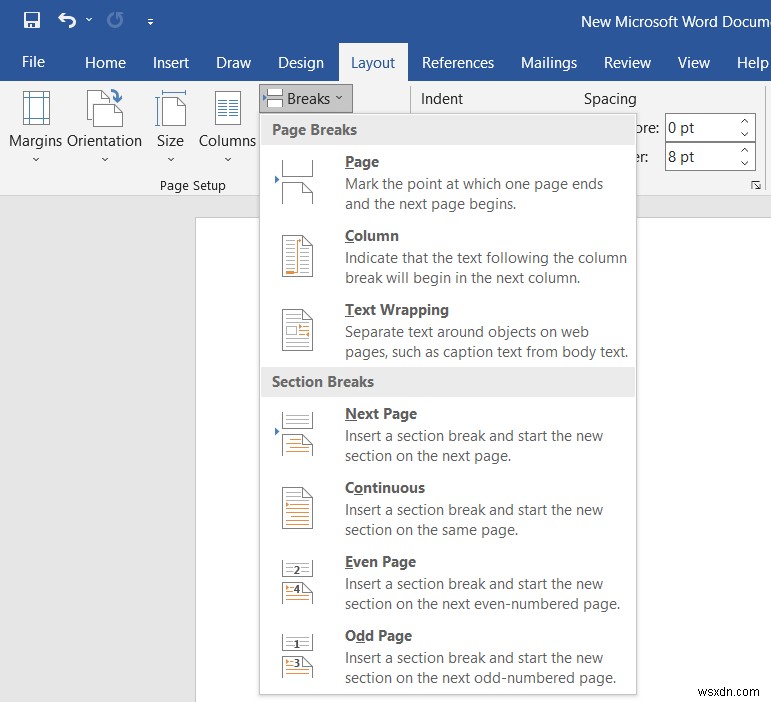Click the Columns icon
Screen dimensions: 771x702
click(x=228, y=108)
